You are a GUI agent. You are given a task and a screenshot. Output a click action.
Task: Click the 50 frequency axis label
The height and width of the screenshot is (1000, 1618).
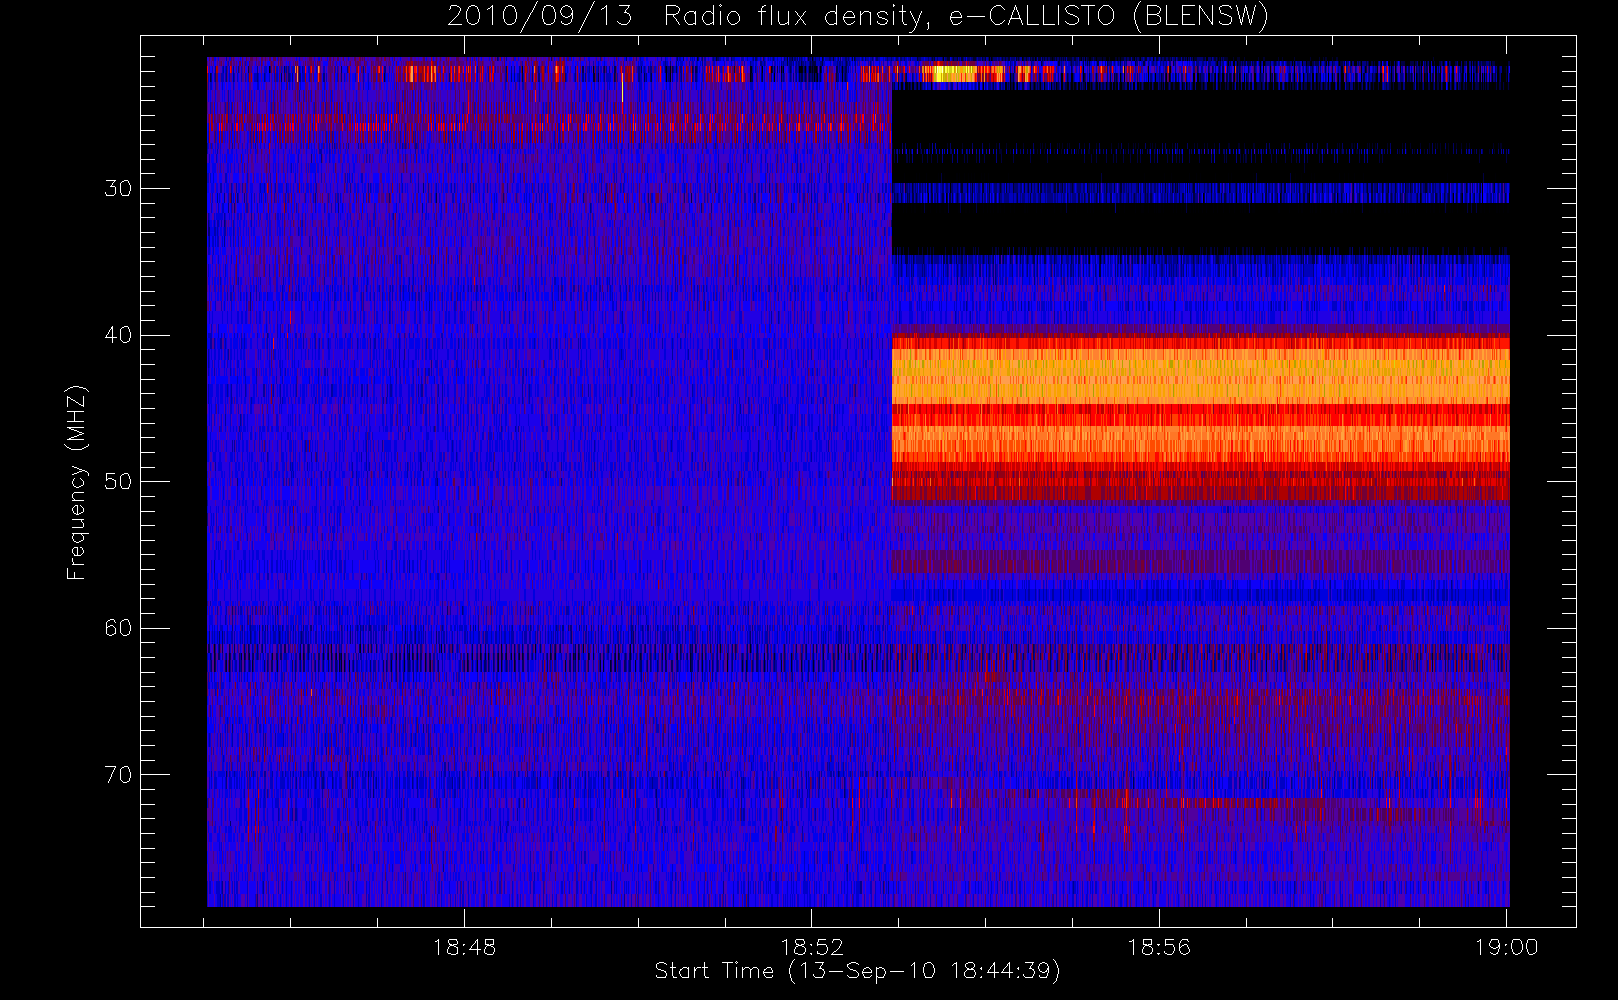point(118,481)
